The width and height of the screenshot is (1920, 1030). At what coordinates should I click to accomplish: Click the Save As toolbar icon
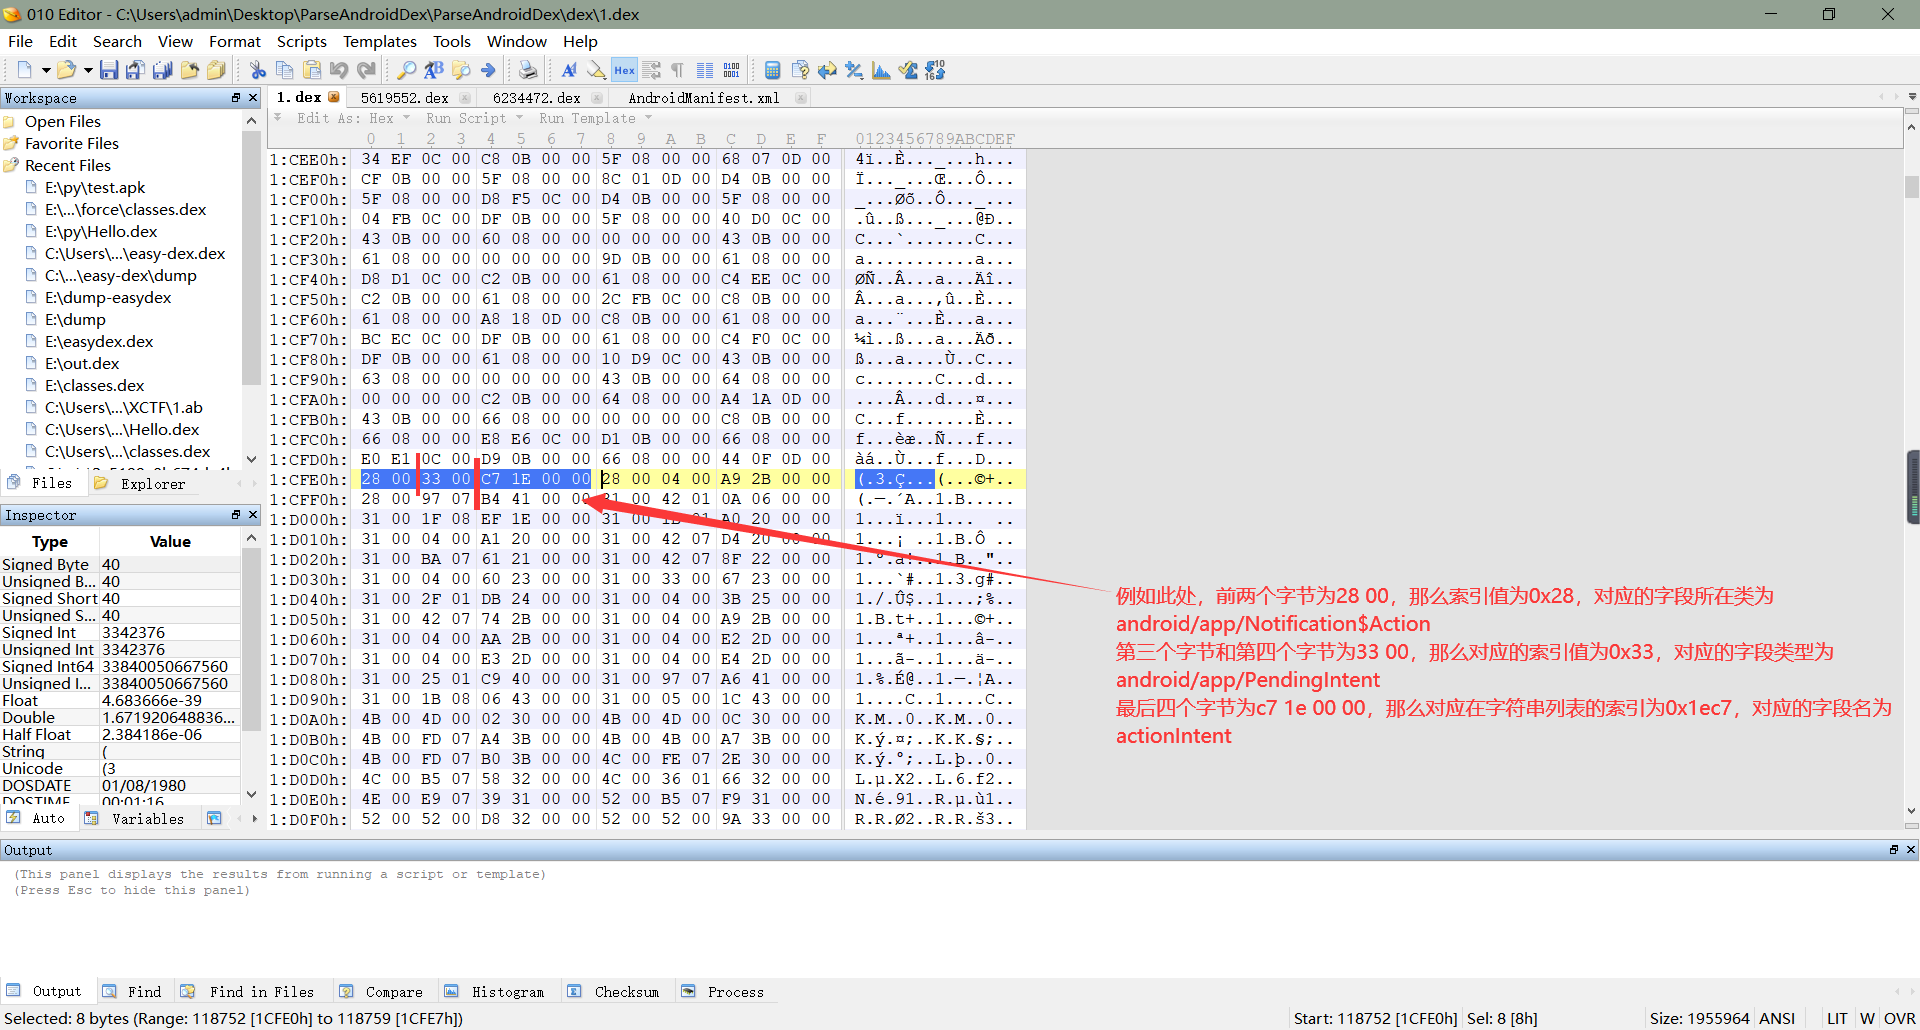click(135, 70)
